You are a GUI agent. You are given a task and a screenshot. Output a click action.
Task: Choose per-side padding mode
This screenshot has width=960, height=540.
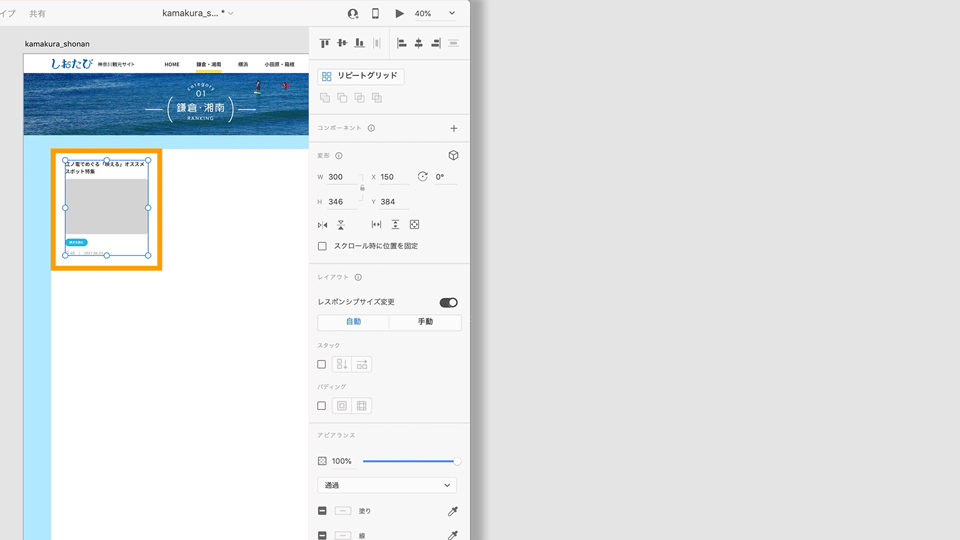tap(362, 406)
